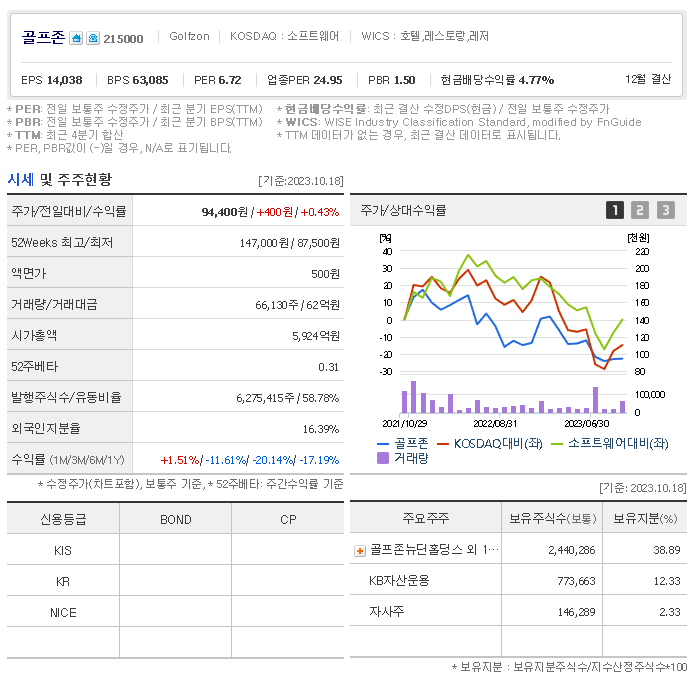The height and width of the screenshot is (686, 694).
Task: Switch to chart tab 3
Action: (666, 210)
